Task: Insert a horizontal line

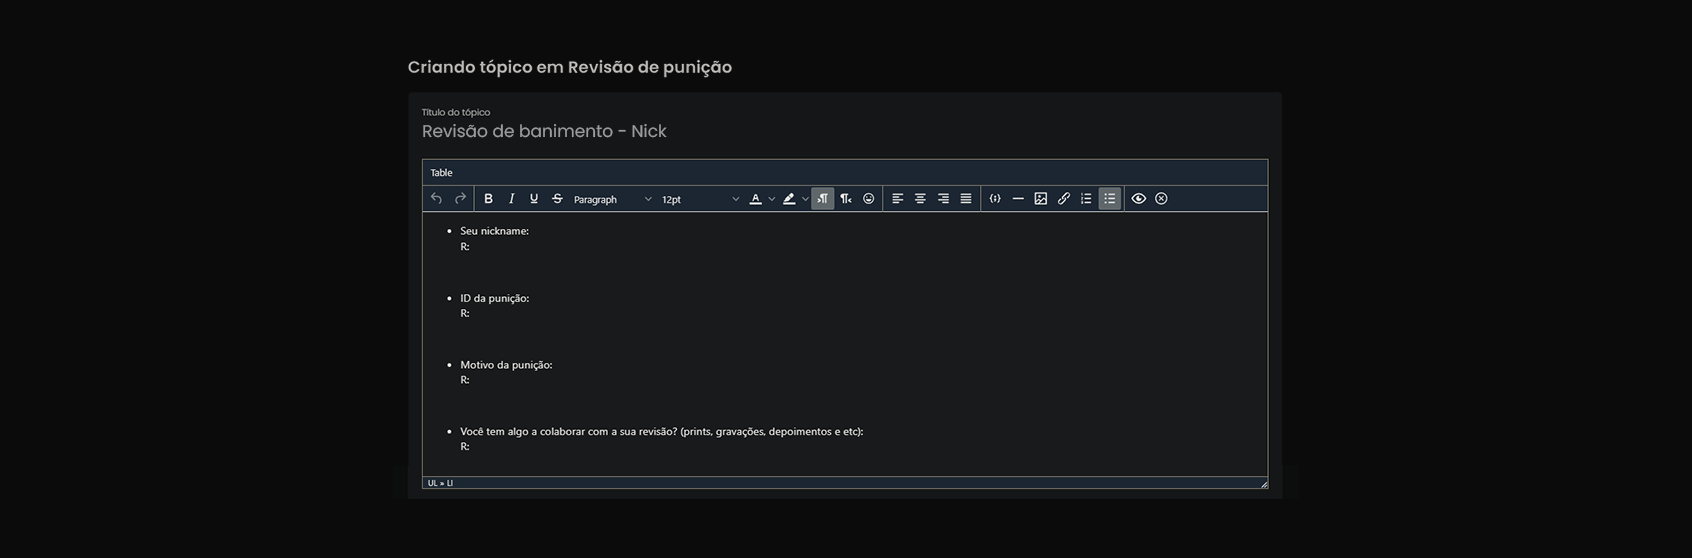Action: 1018,199
